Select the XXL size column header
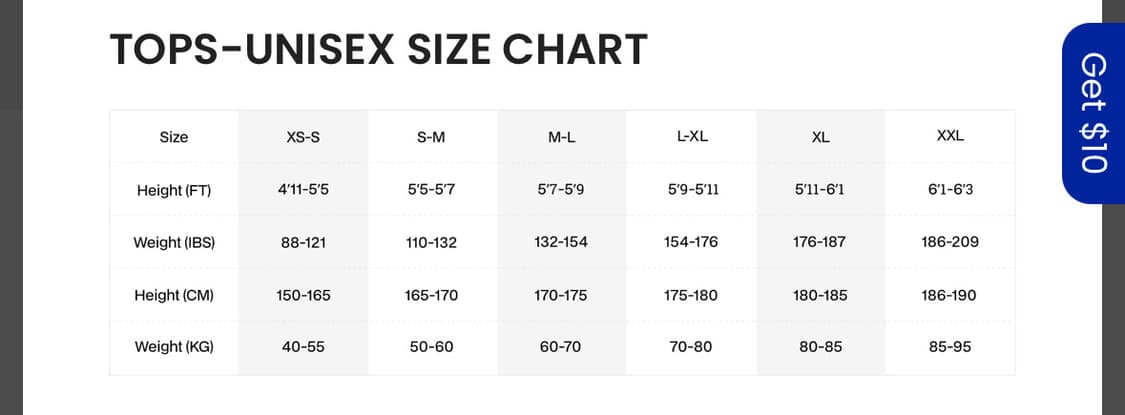 pyautogui.click(x=950, y=136)
